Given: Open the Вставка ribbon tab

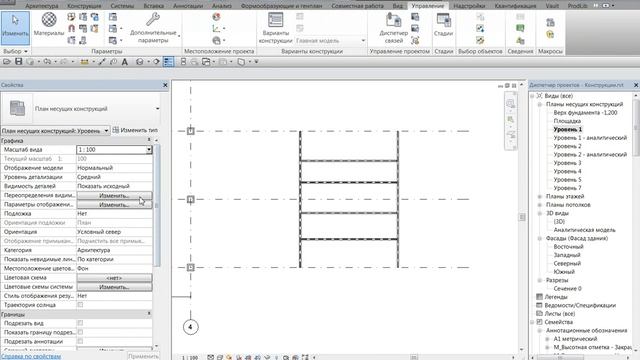Looking at the screenshot, I should point(154,6).
